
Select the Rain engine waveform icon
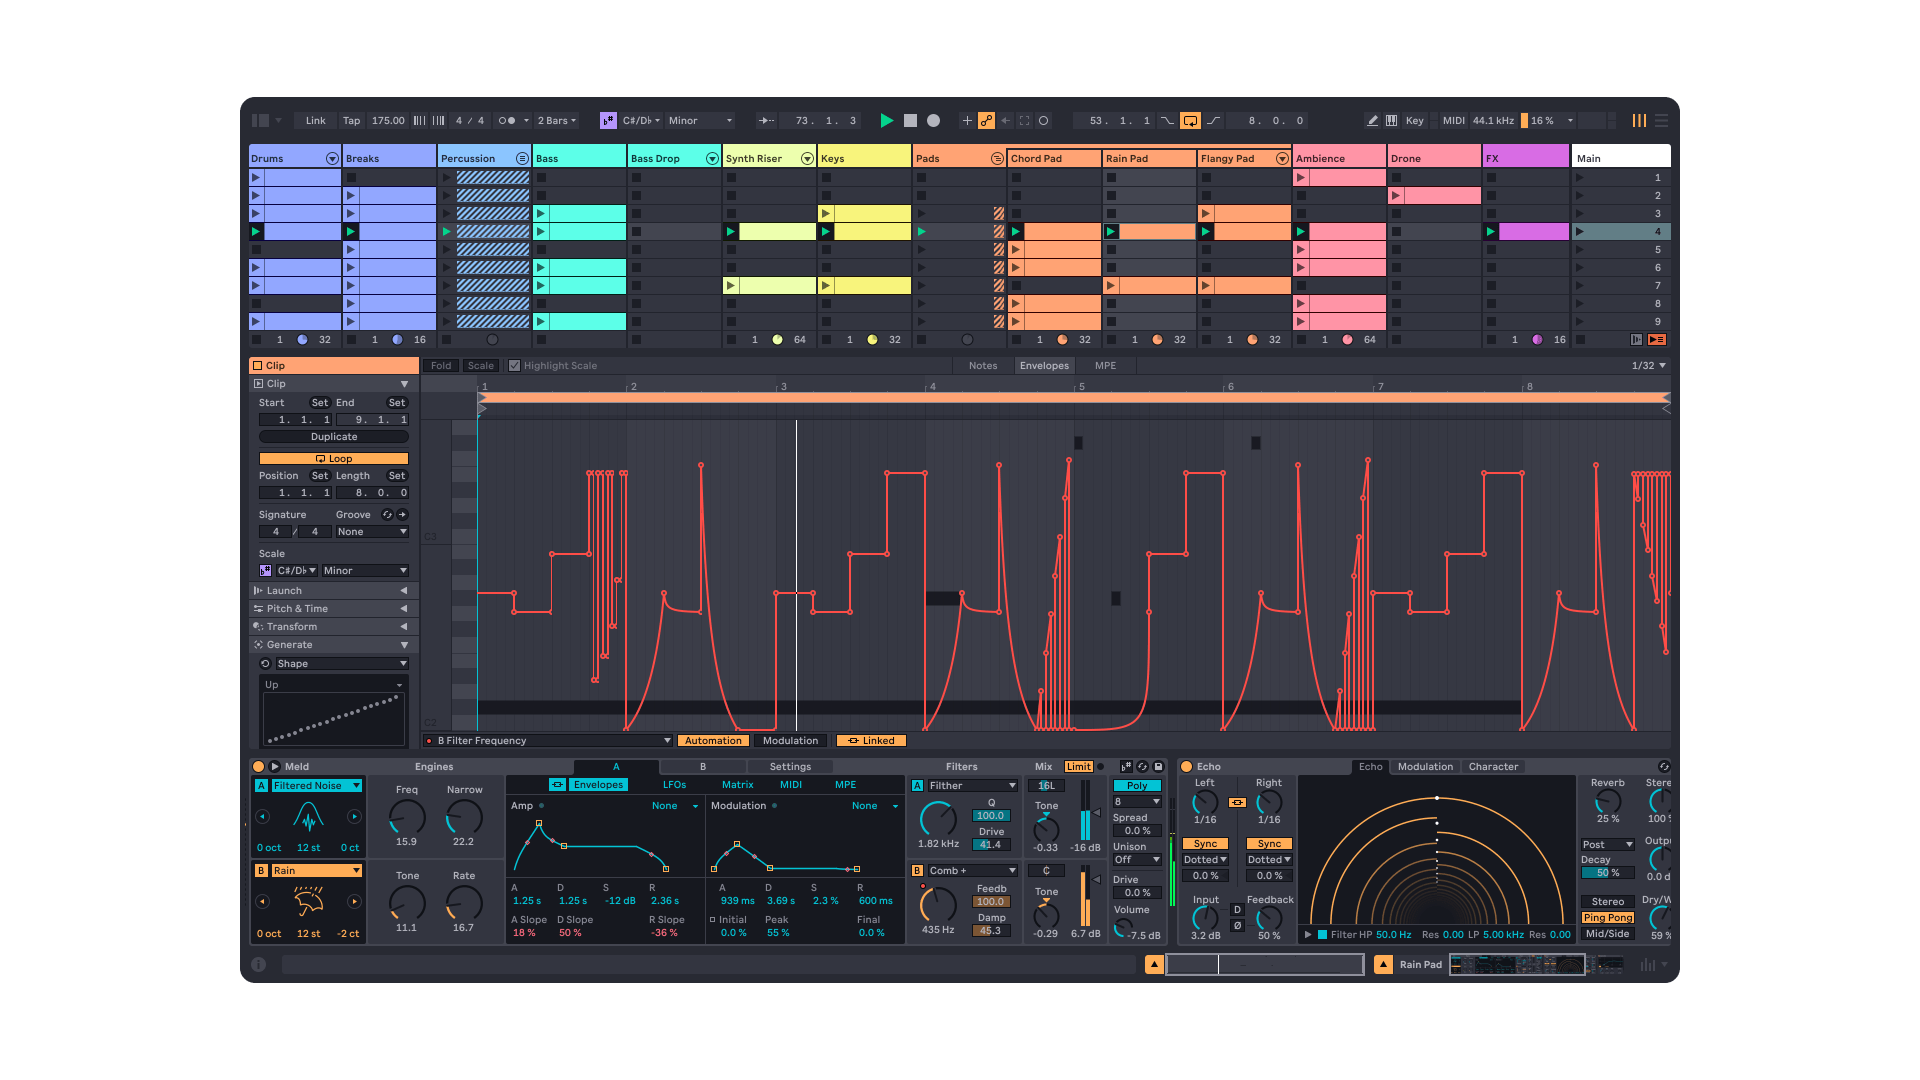pos(310,901)
